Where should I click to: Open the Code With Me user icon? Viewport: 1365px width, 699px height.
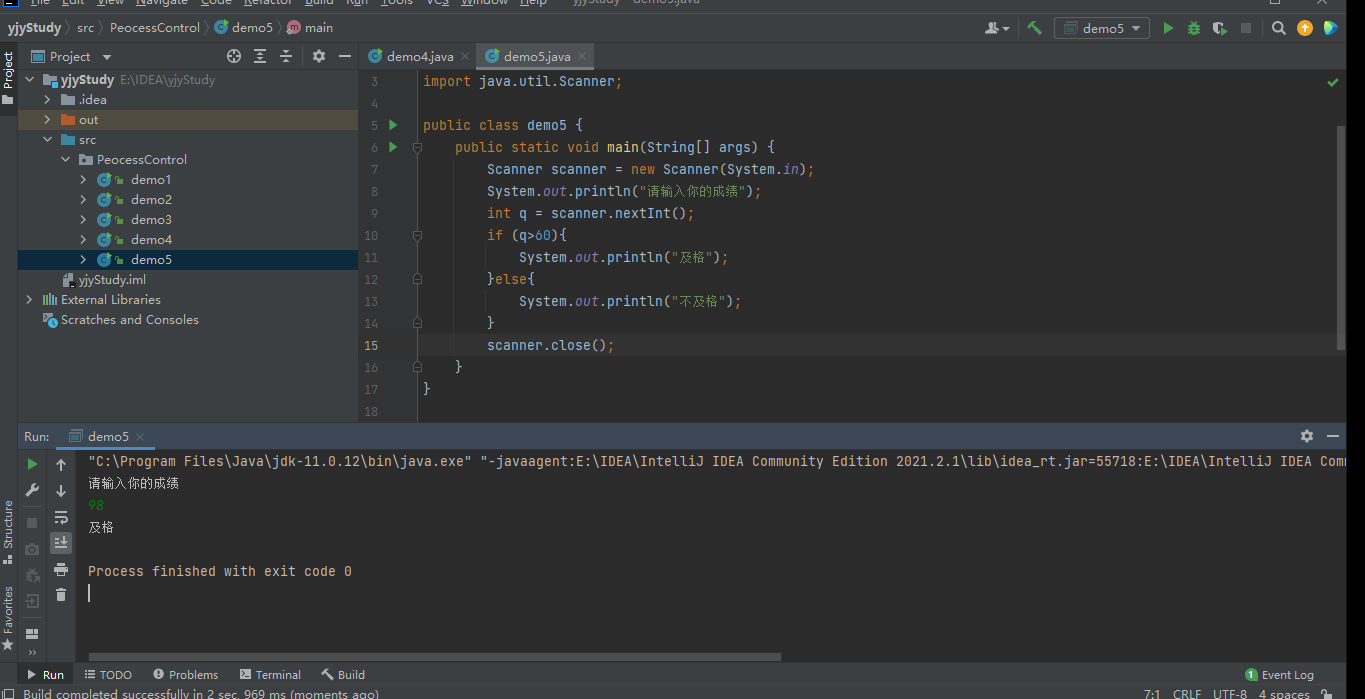(x=997, y=28)
